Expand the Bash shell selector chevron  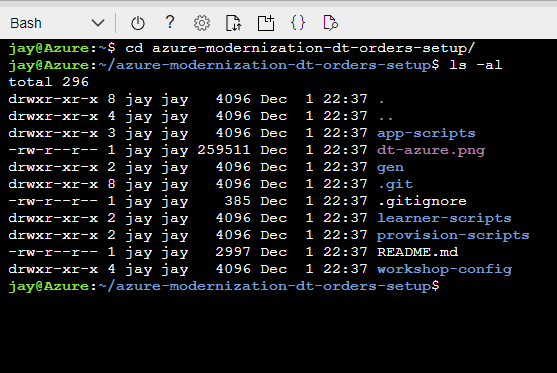click(x=98, y=23)
